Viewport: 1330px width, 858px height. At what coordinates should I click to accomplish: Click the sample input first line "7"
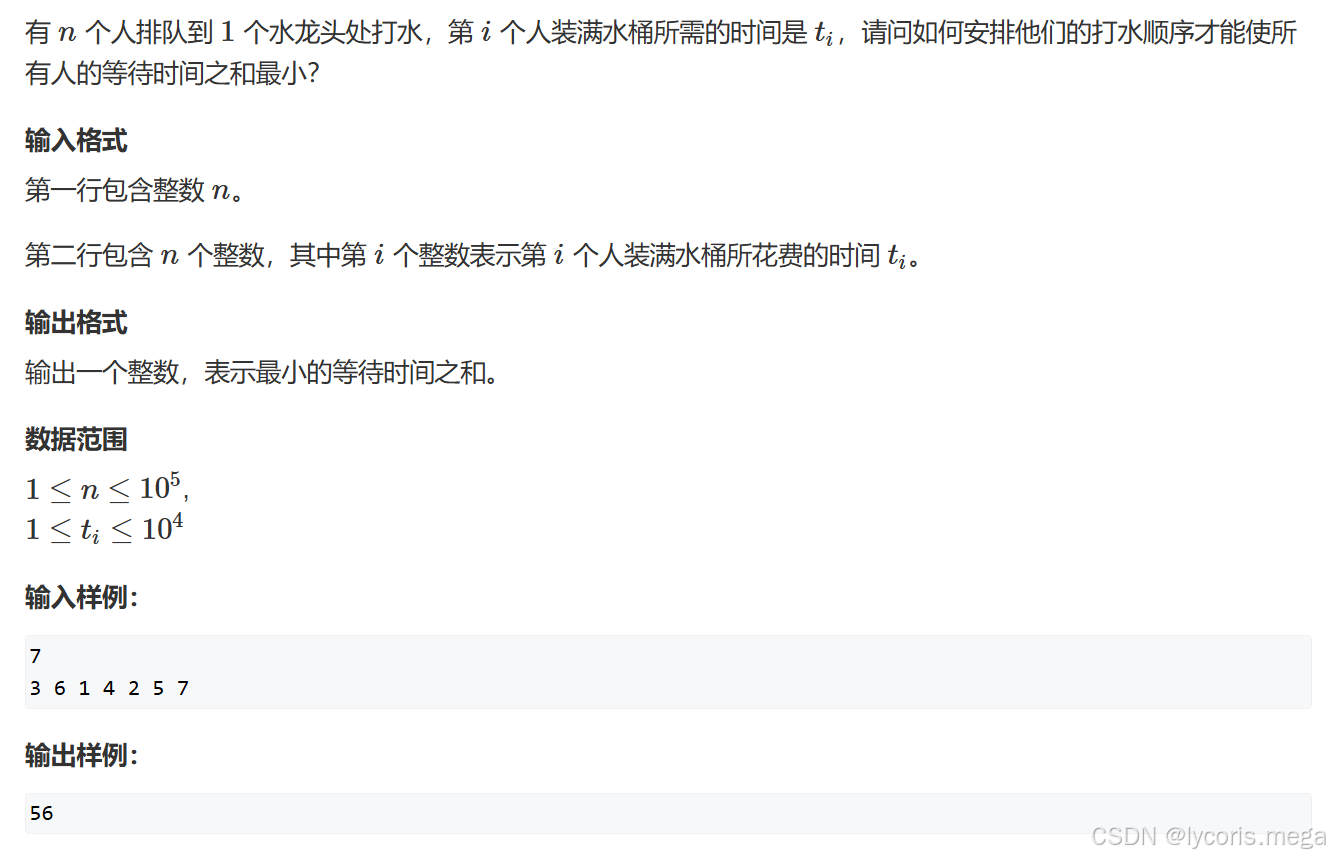(x=36, y=657)
